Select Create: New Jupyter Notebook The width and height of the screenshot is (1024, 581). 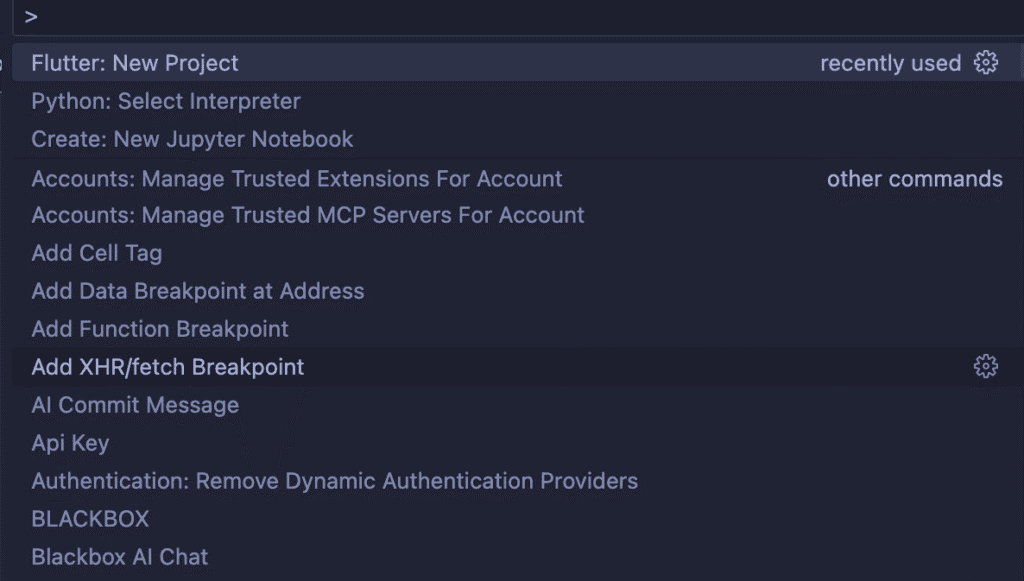(x=192, y=139)
